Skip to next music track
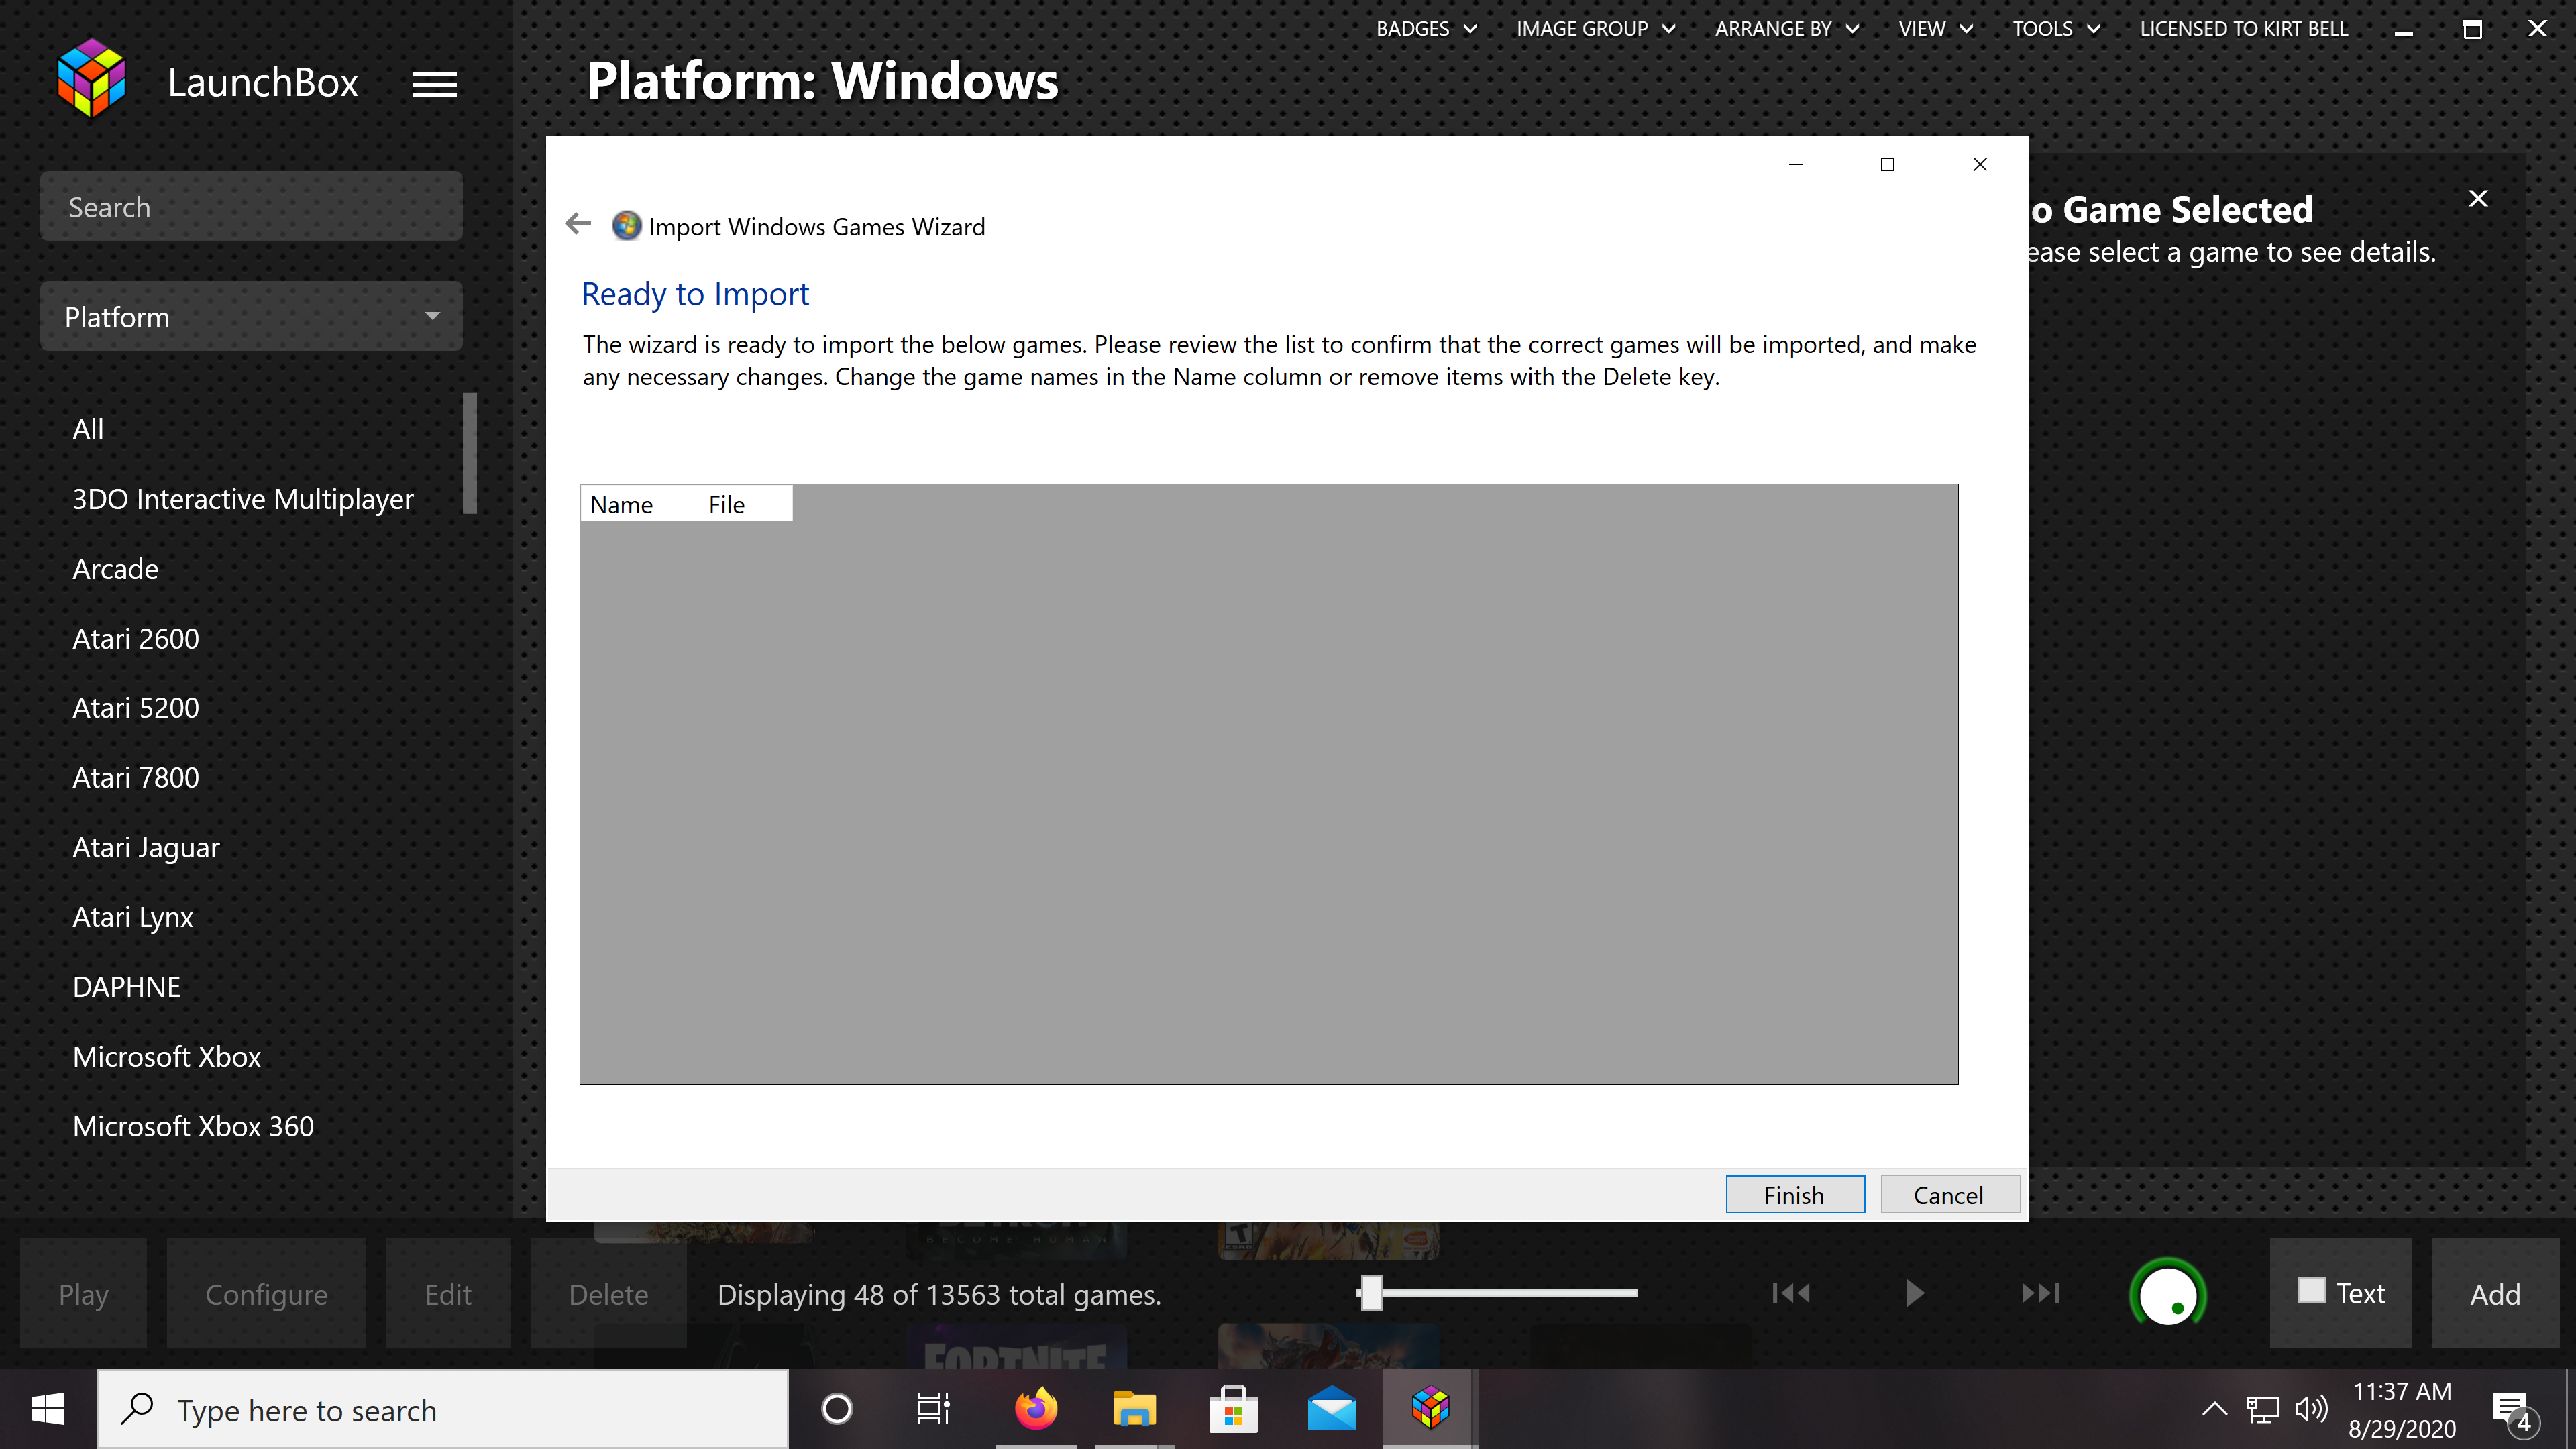 [2040, 1293]
